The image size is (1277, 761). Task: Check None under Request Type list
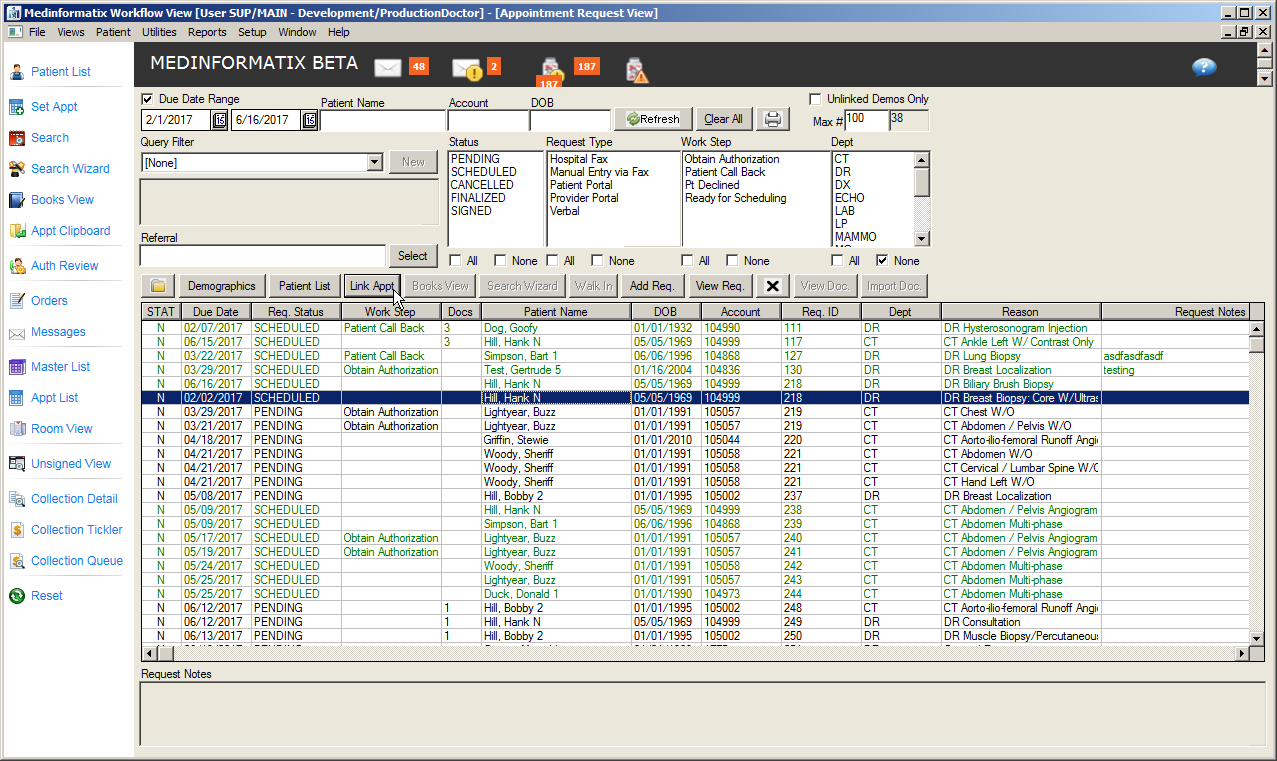point(597,261)
